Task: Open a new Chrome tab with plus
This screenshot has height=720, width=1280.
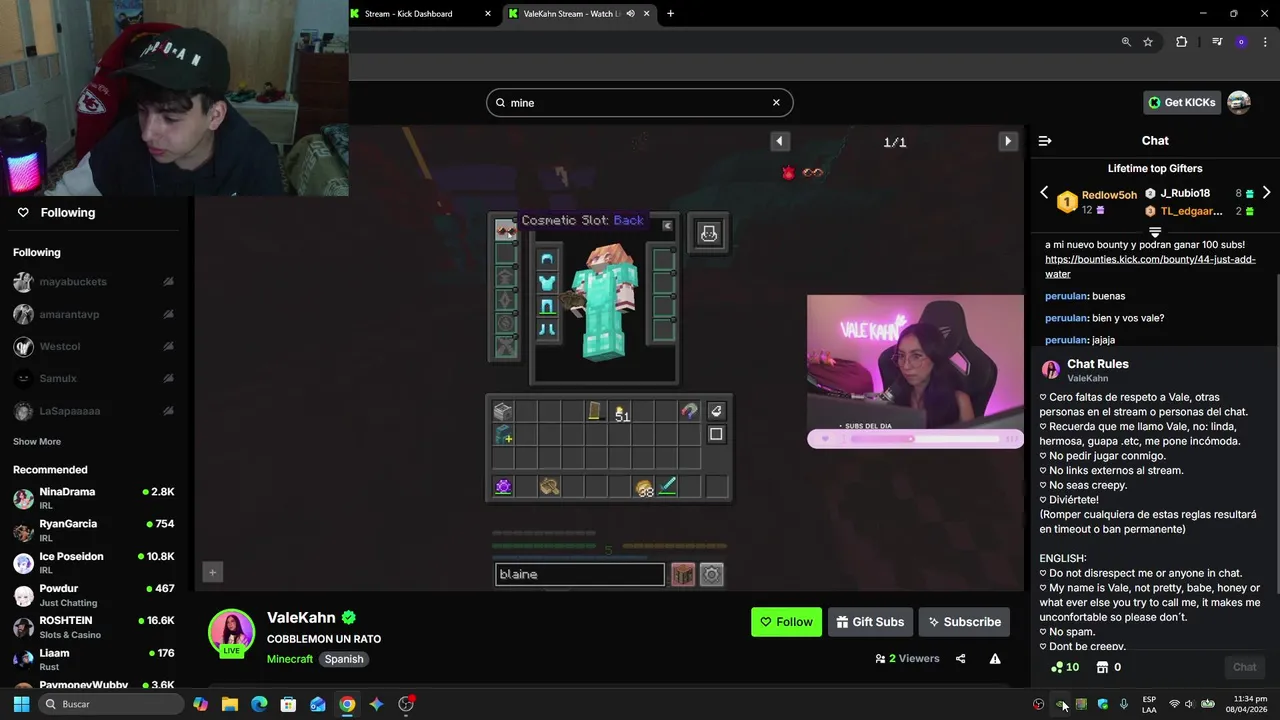Action: [670, 14]
